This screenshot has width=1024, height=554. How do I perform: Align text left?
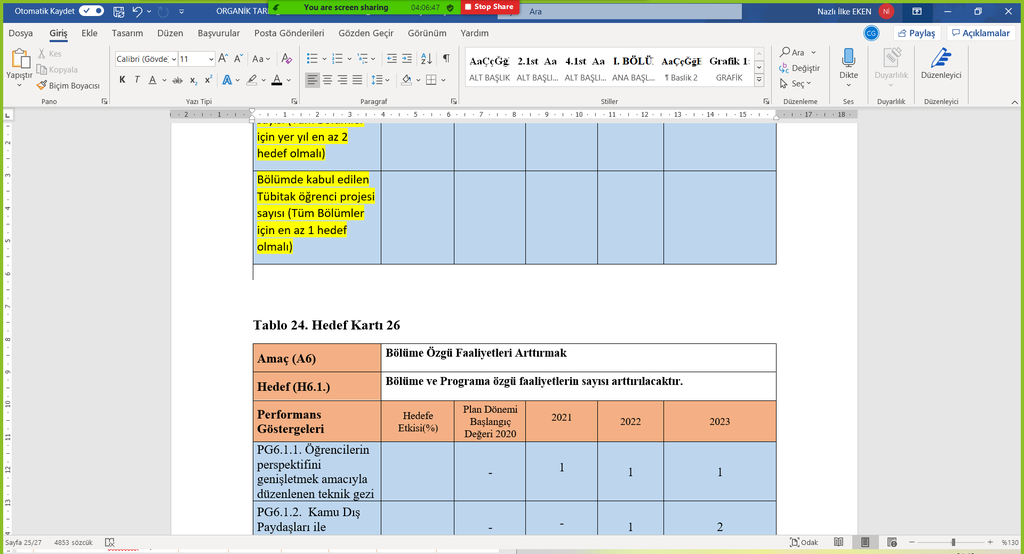pos(312,80)
